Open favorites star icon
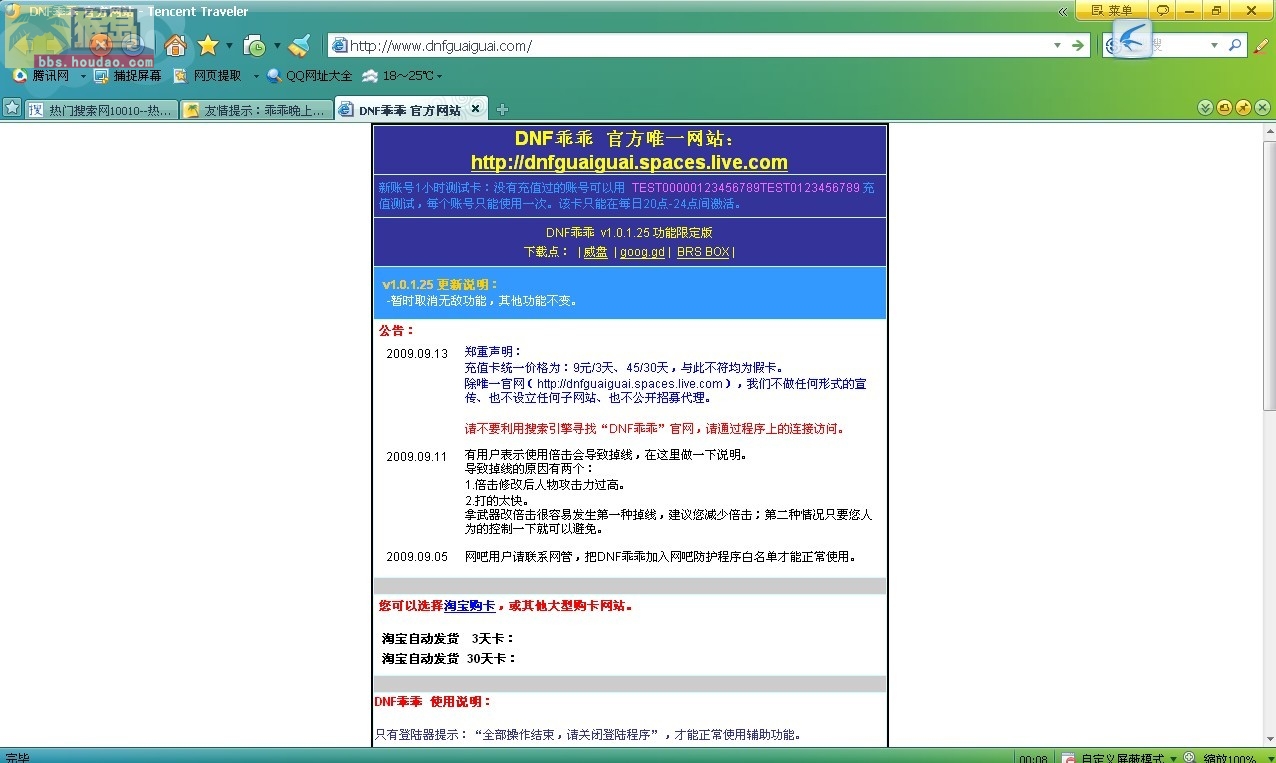 tap(208, 45)
